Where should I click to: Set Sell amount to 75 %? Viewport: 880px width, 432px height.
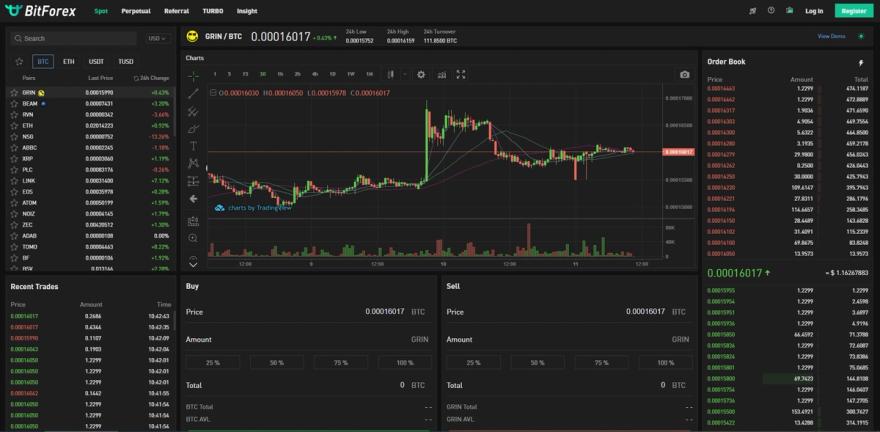[602, 362]
